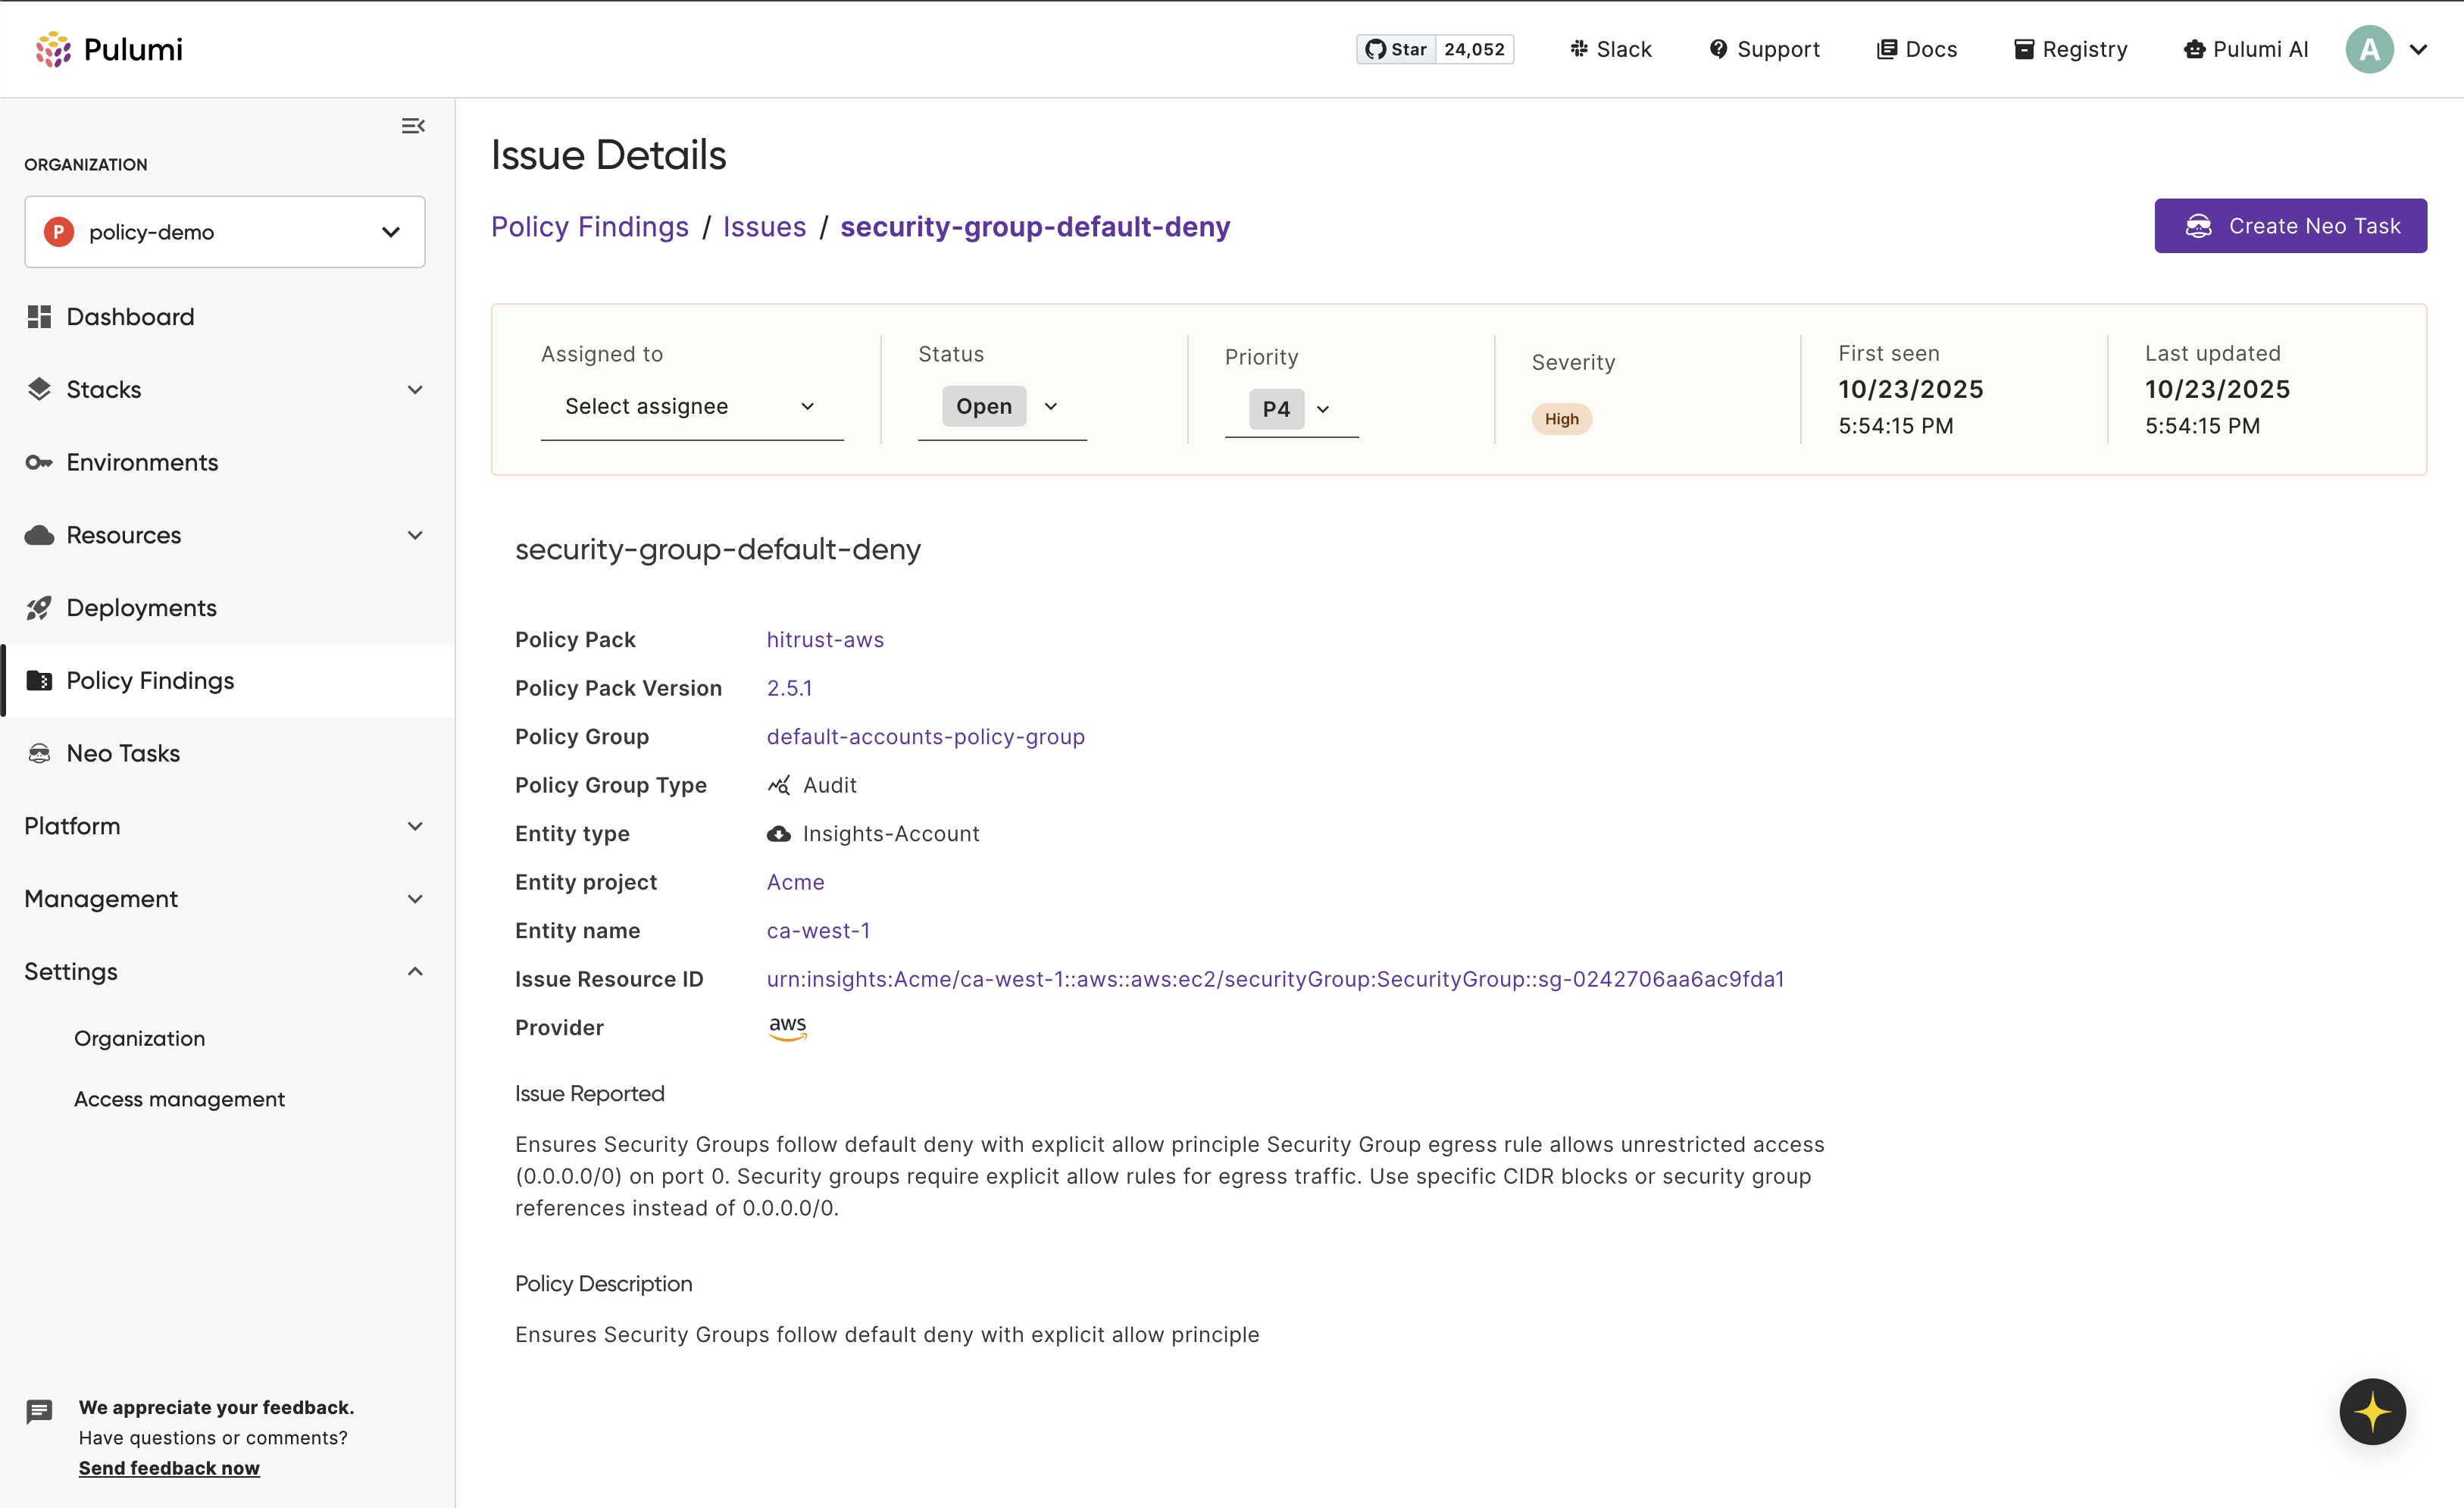Collapse the Settings section
The width and height of the screenshot is (2464, 1508).
415,971
